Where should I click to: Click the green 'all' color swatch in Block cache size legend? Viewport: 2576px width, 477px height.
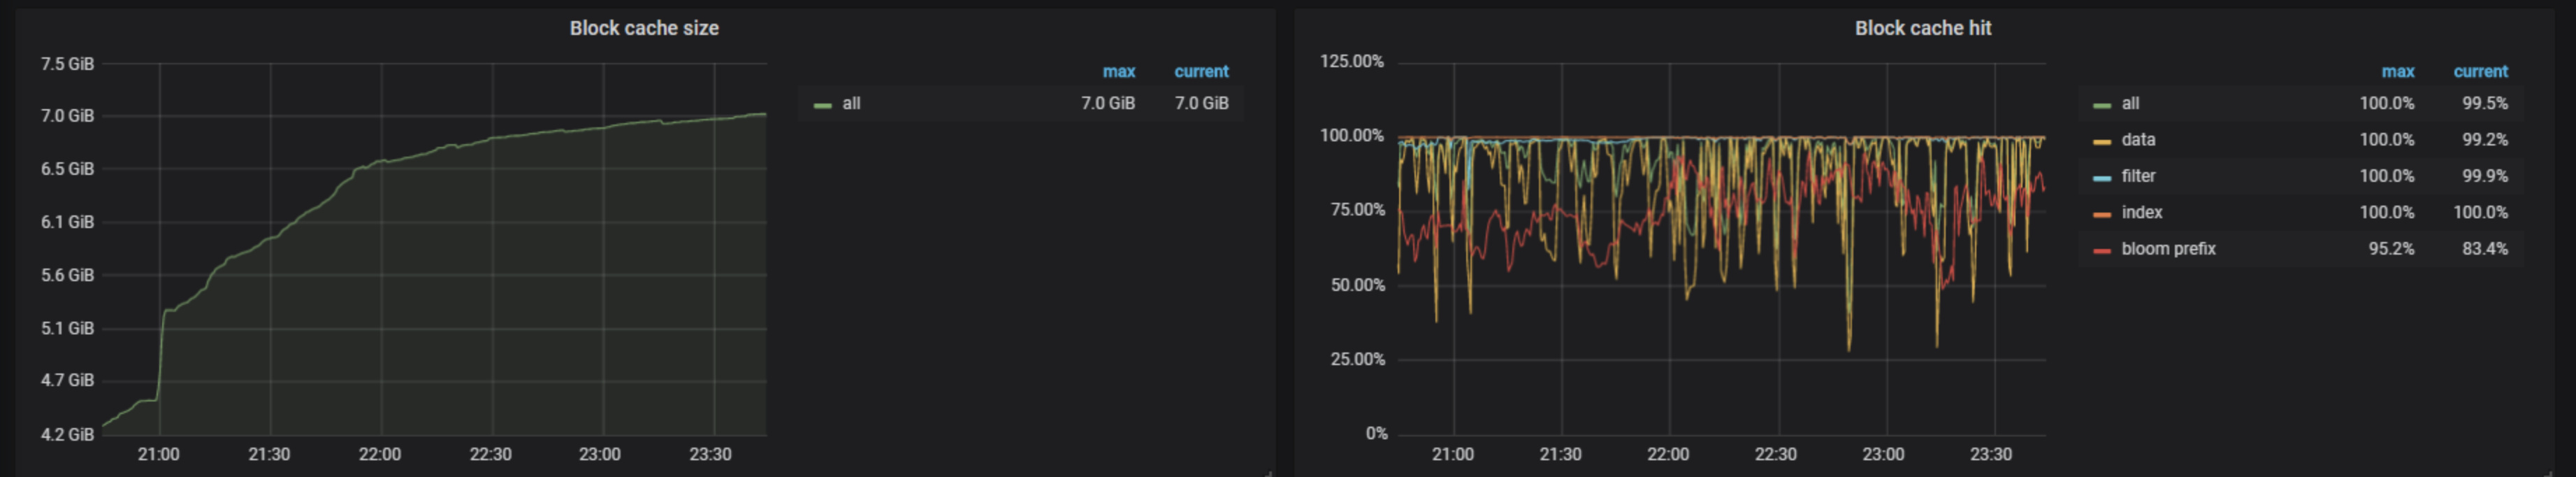point(823,105)
